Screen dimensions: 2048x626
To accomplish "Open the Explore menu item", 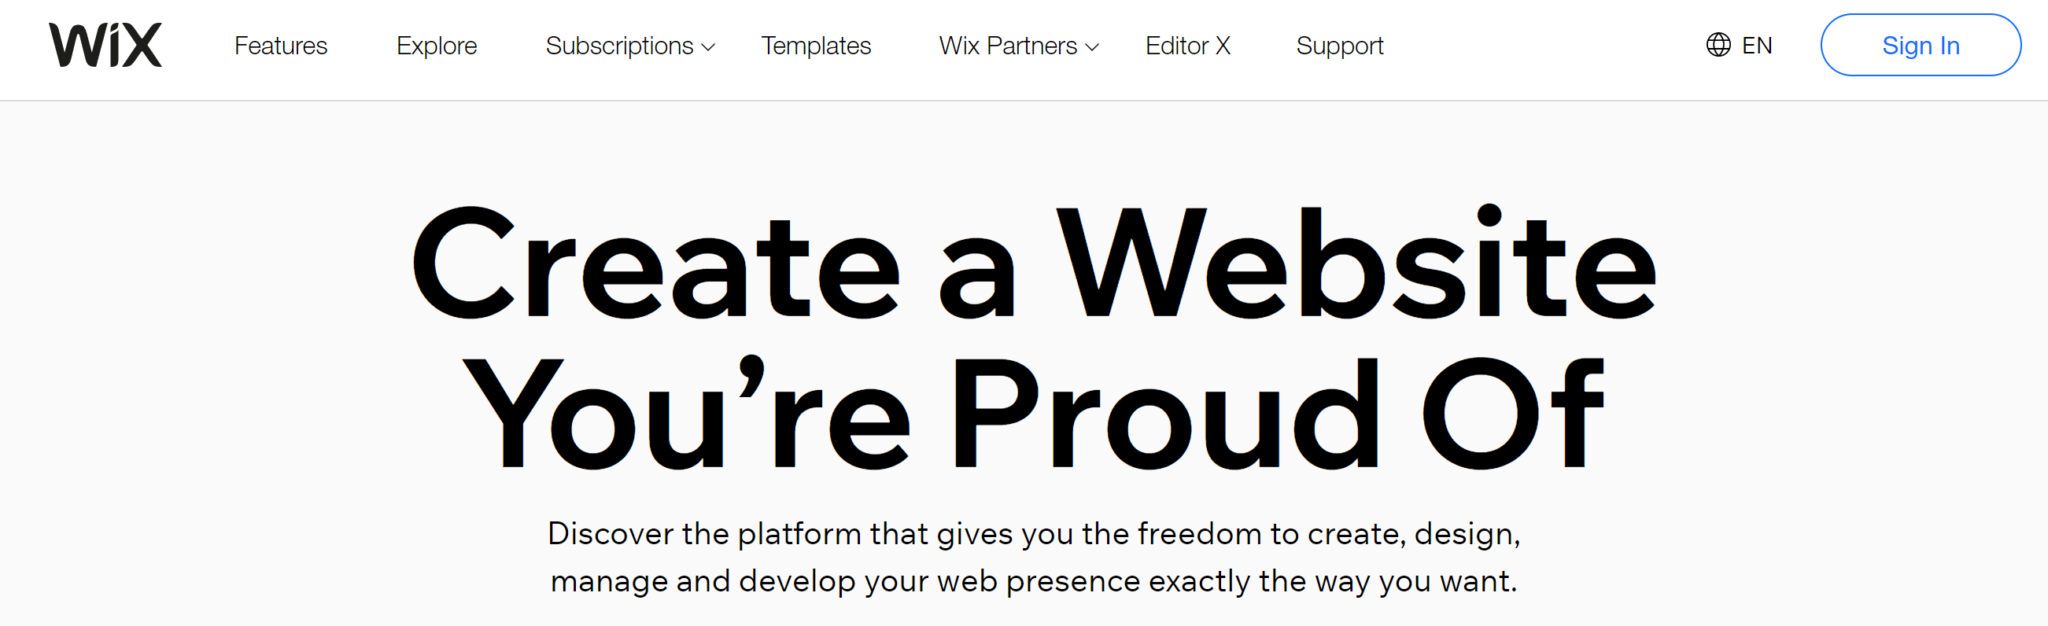I will 436,45.
